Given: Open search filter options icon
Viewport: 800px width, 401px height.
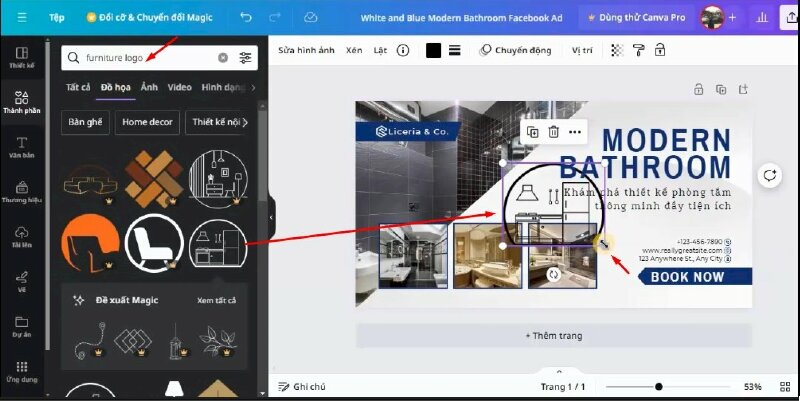Looking at the screenshot, I should point(246,58).
